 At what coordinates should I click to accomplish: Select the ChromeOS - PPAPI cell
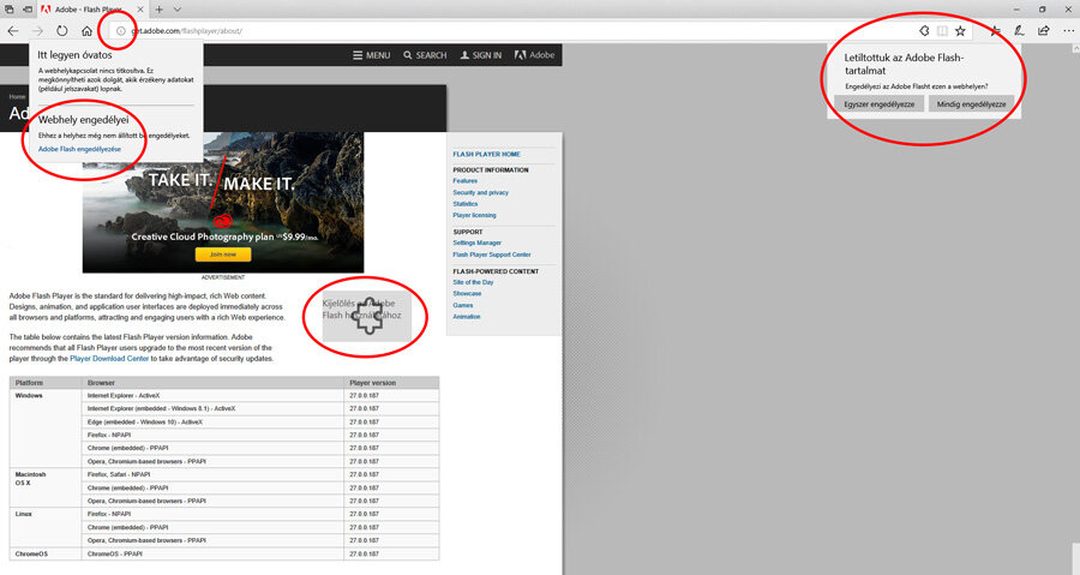pos(213,554)
